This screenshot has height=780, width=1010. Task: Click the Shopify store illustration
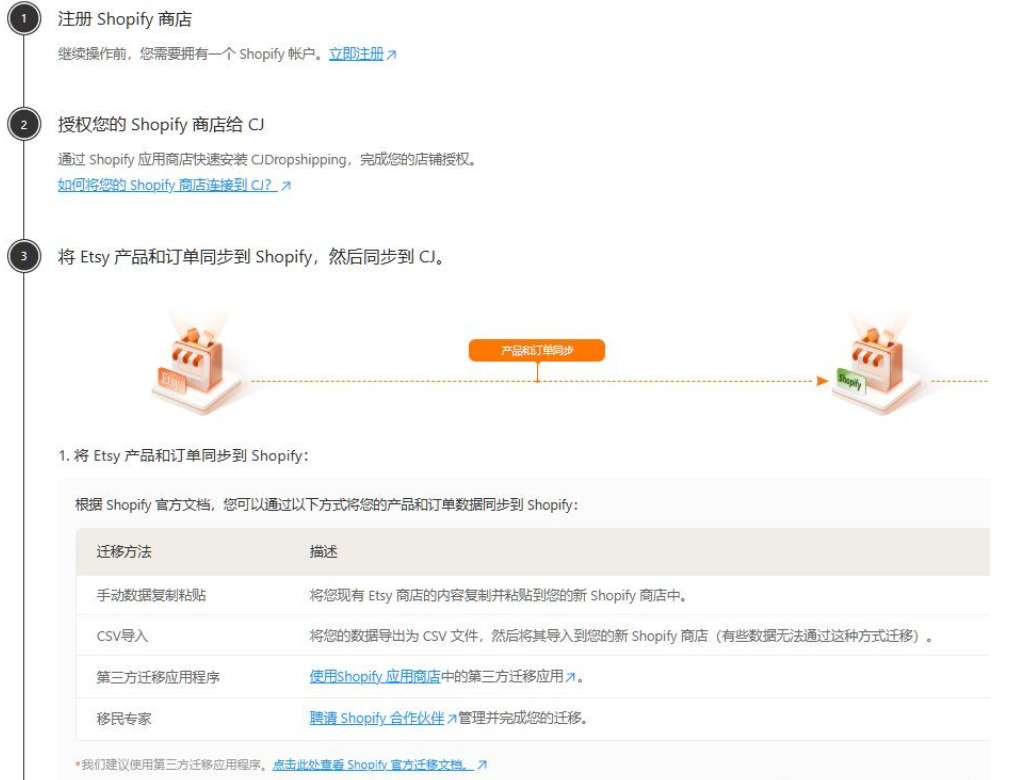879,364
